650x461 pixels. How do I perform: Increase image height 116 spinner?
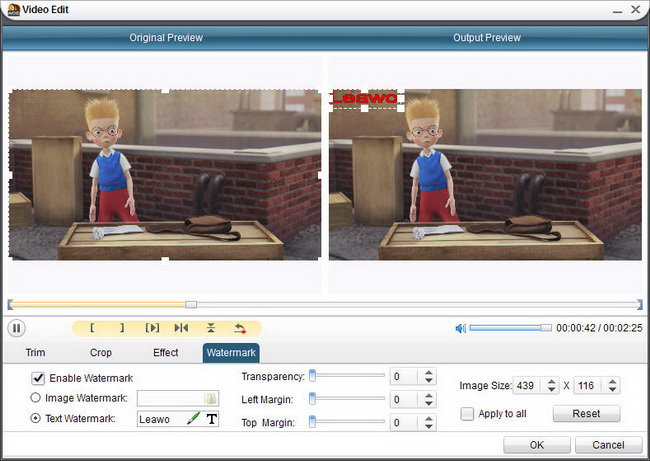click(x=613, y=381)
